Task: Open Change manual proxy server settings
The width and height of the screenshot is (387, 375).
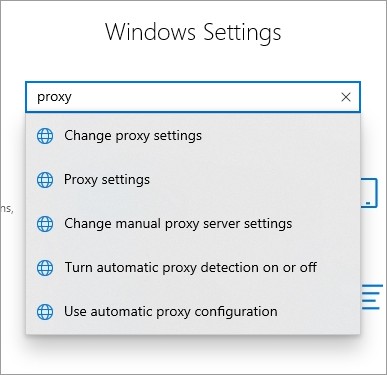Action: (193, 224)
